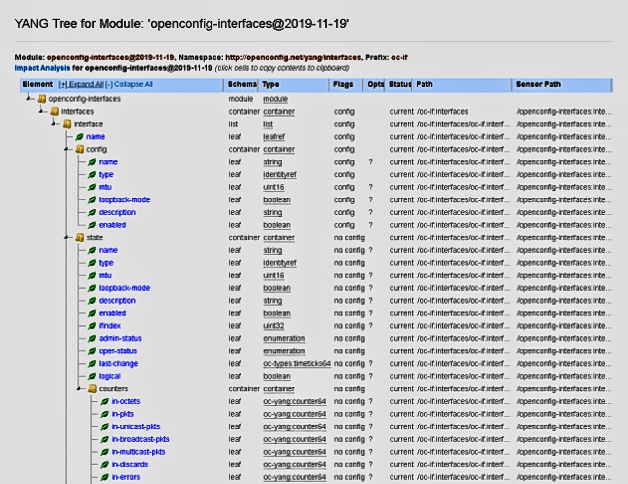Click the leaf icon next to admin-status
The height and width of the screenshot is (484, 628).
(91, 338)
